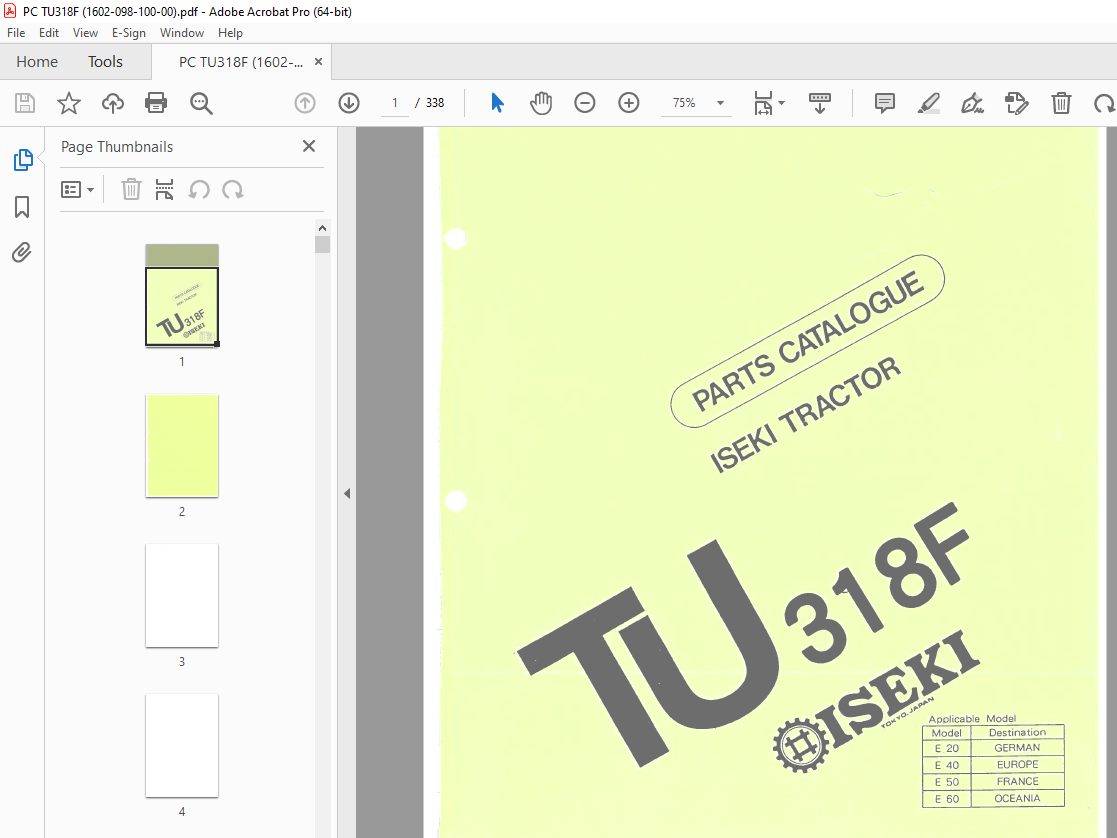
Task: Click the total page count '338'
Action: 435,103
